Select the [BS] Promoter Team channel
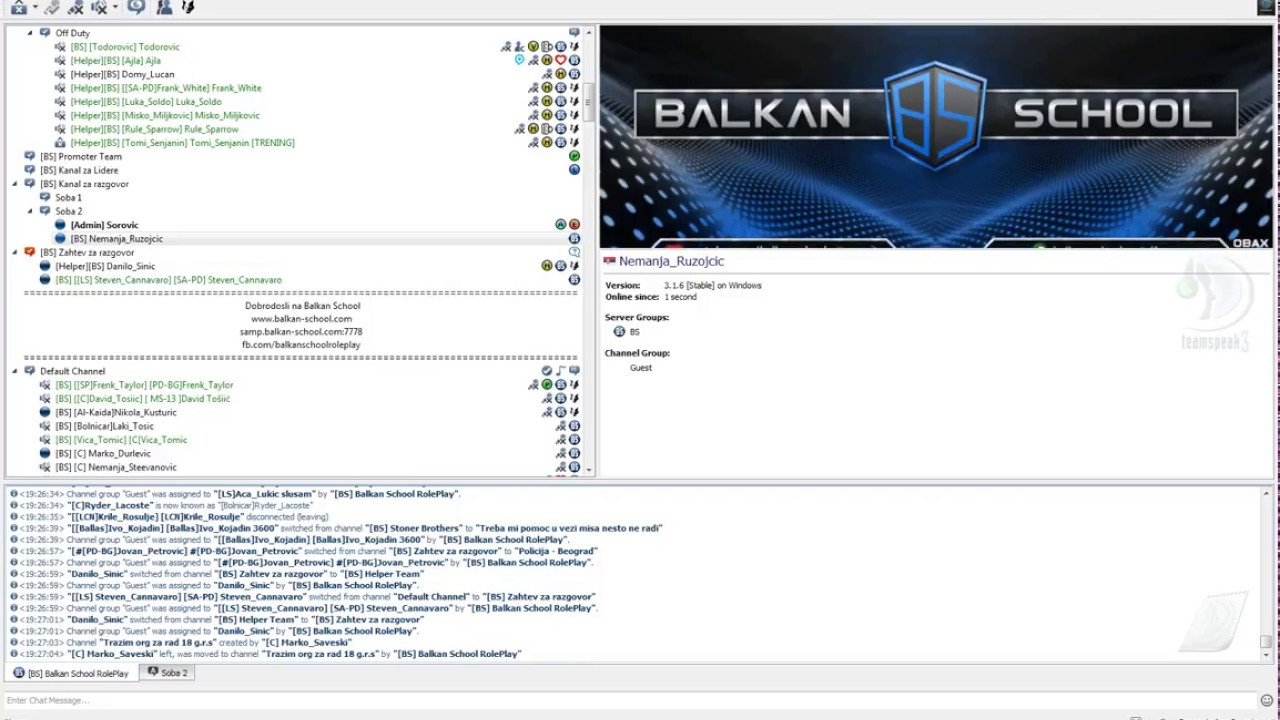 (x=81, y=156)
